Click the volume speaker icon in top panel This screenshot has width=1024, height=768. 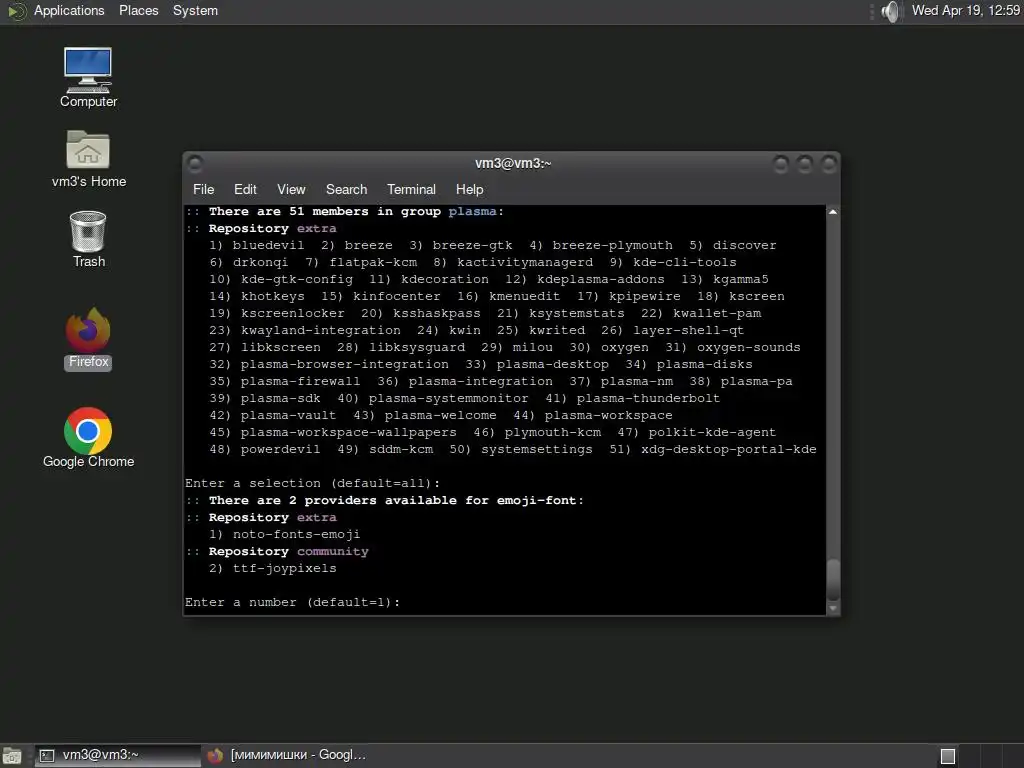pos(889,11)
